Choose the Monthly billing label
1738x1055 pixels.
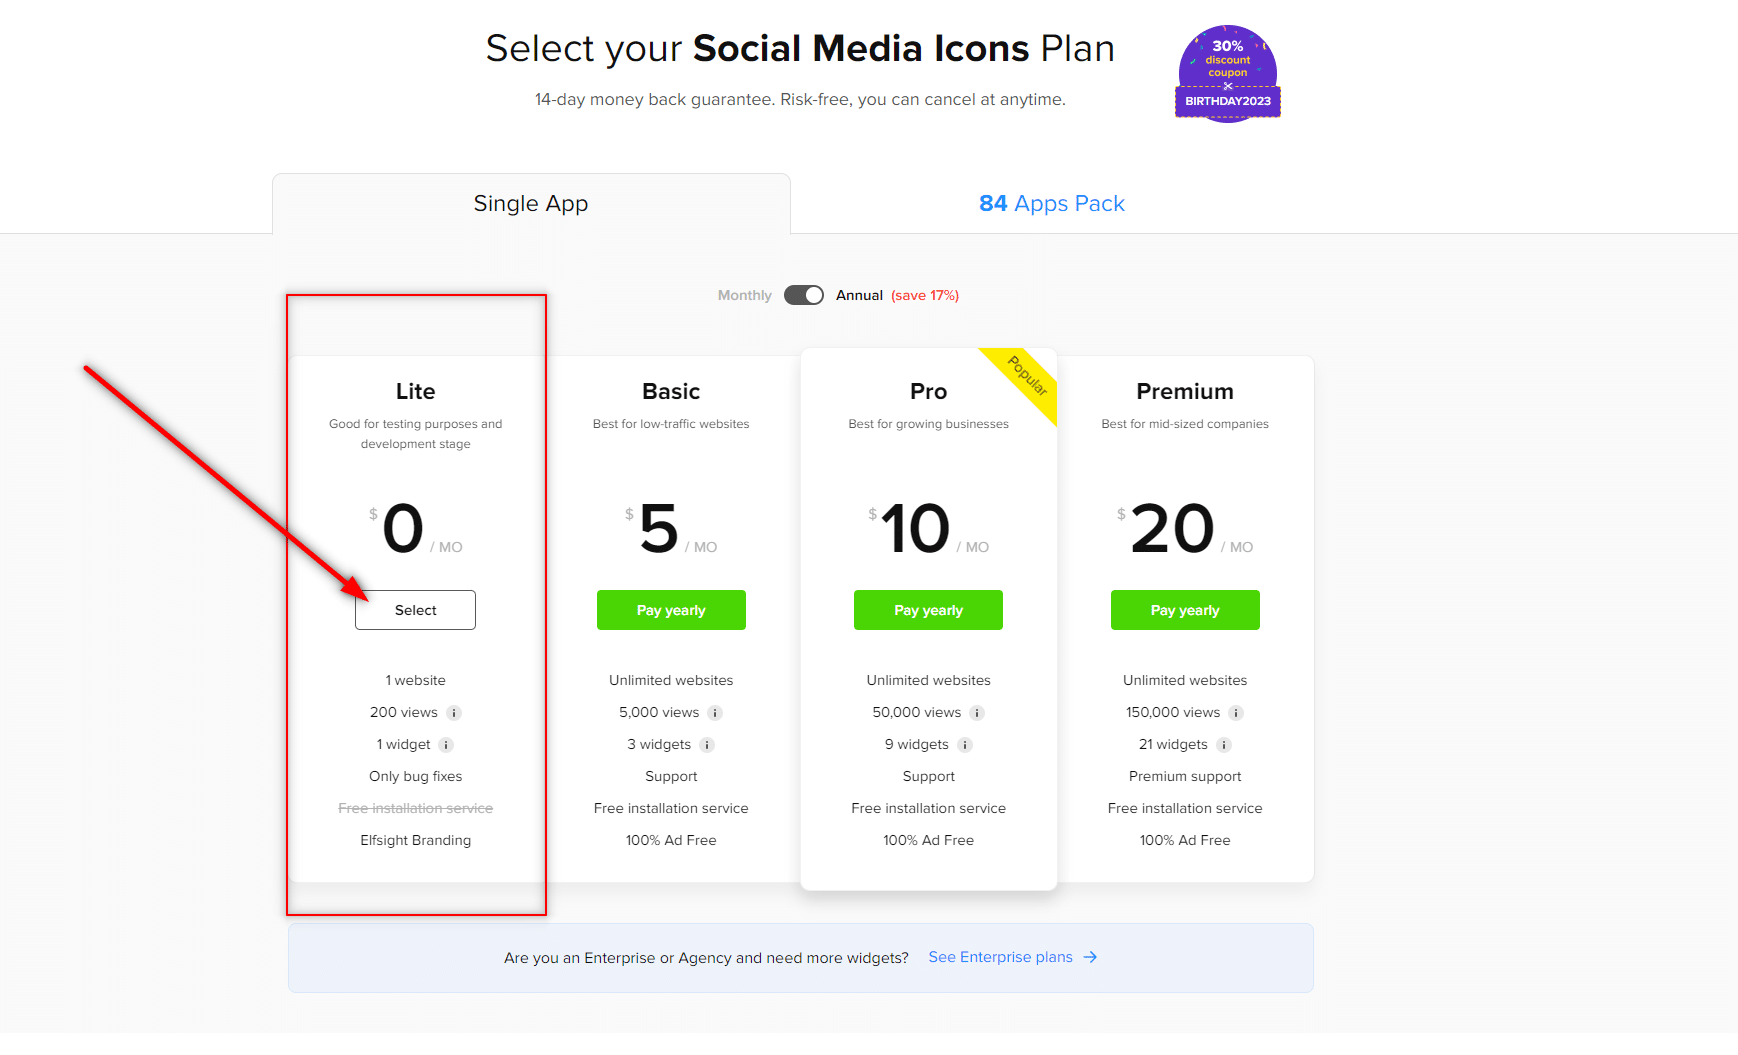click(745, 295)
